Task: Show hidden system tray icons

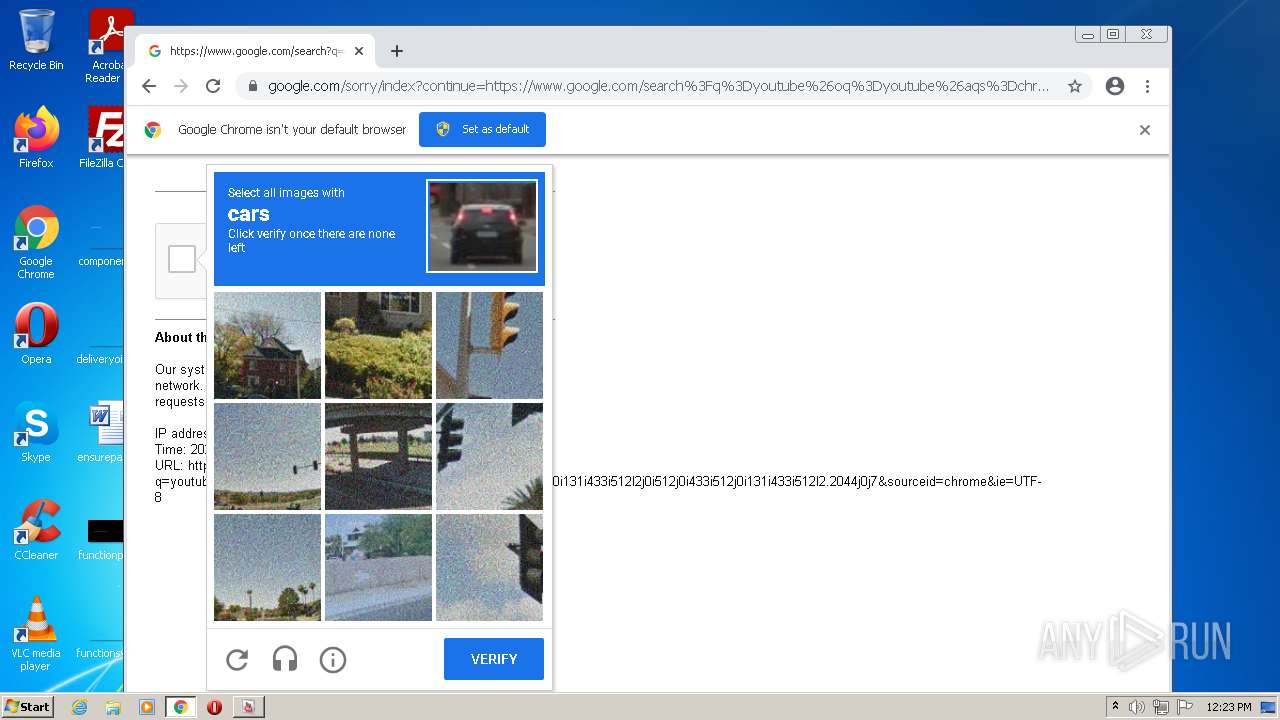Action: [x=1115, y=707]
